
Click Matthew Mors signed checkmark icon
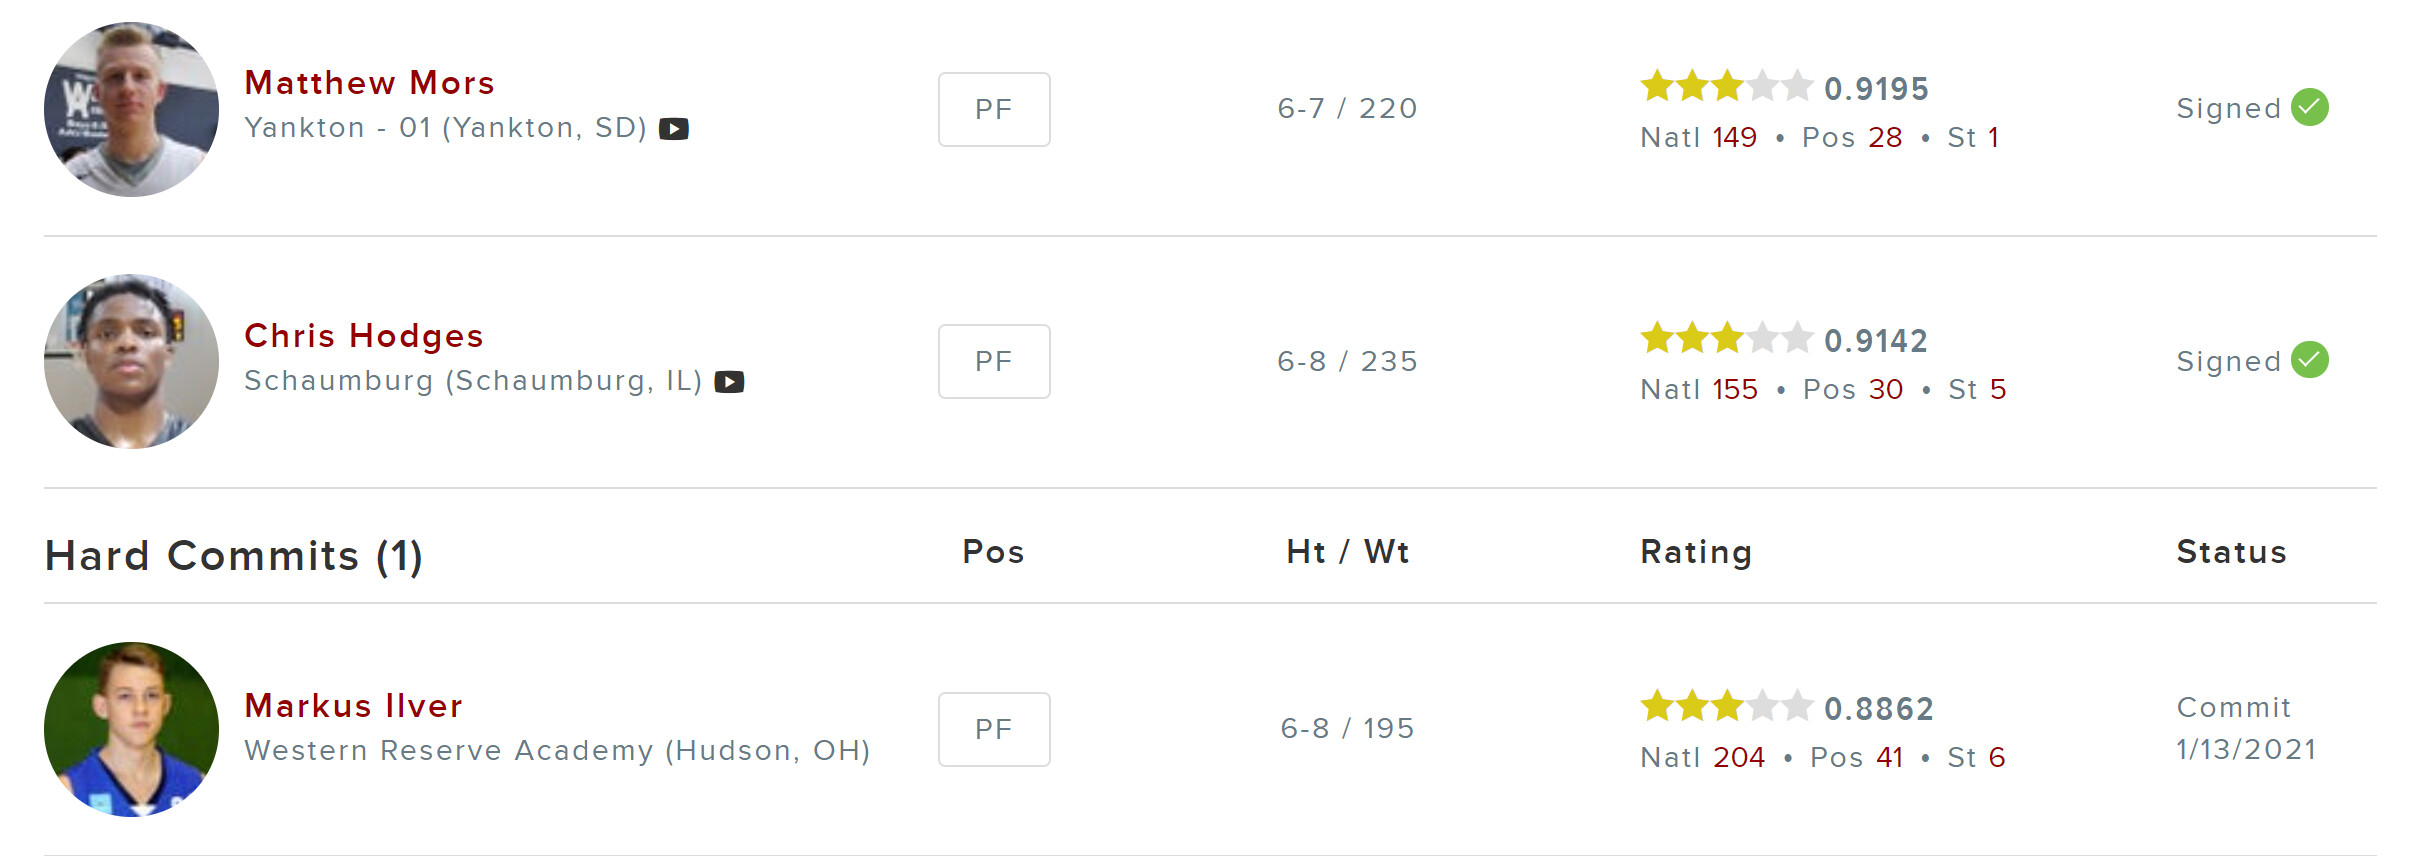(x=2310, y=107)
